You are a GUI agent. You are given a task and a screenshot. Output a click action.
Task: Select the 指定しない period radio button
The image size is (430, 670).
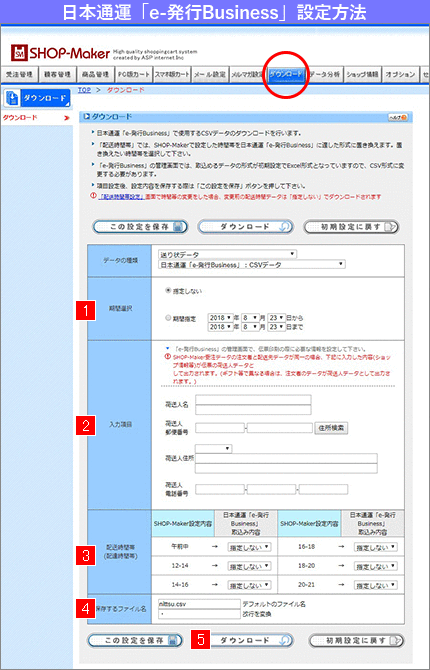[168, 291]
